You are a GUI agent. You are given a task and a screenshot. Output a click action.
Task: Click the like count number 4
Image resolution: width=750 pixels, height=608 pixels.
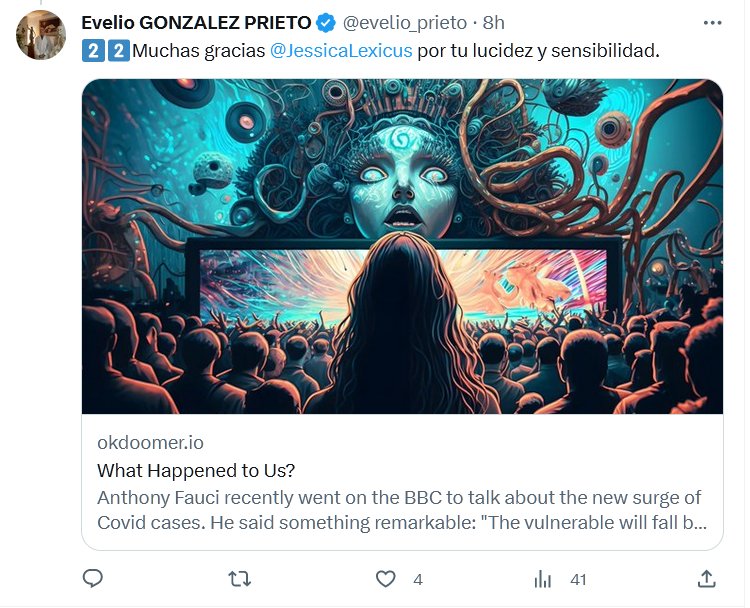coord(418,579)
